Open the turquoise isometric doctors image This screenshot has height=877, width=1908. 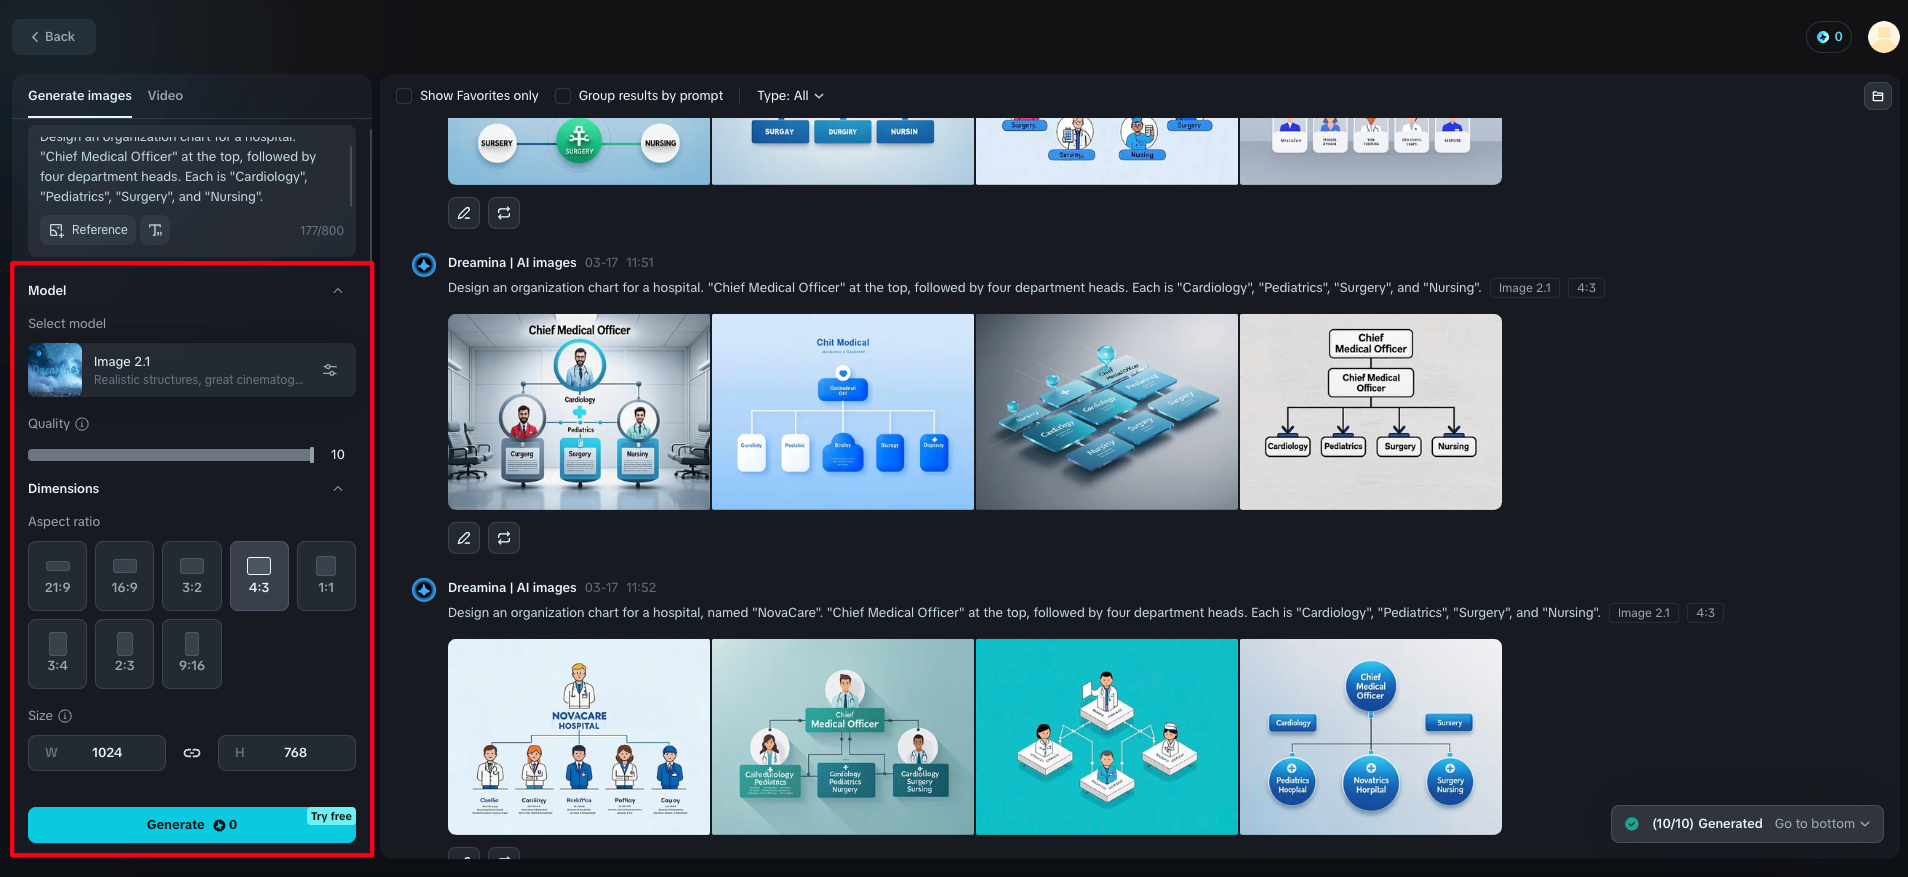(1107, 737)
